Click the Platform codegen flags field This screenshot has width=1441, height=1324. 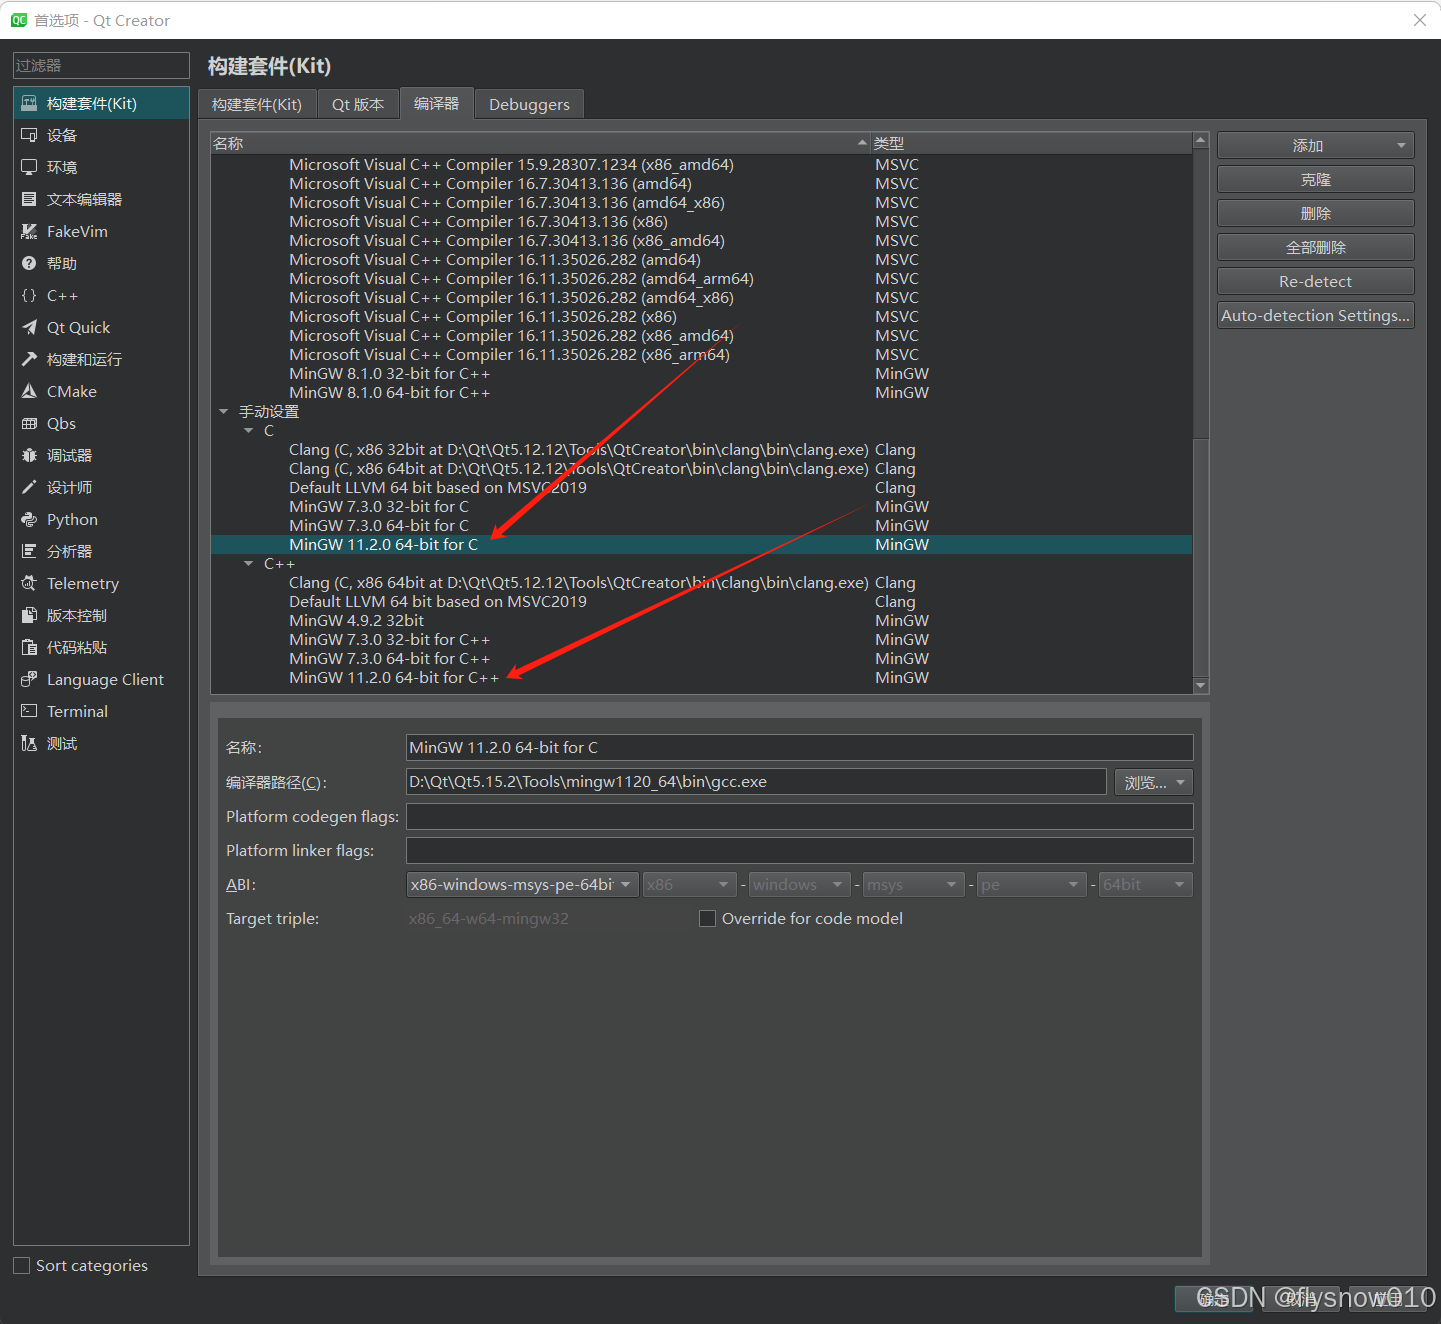click(800, 816)
